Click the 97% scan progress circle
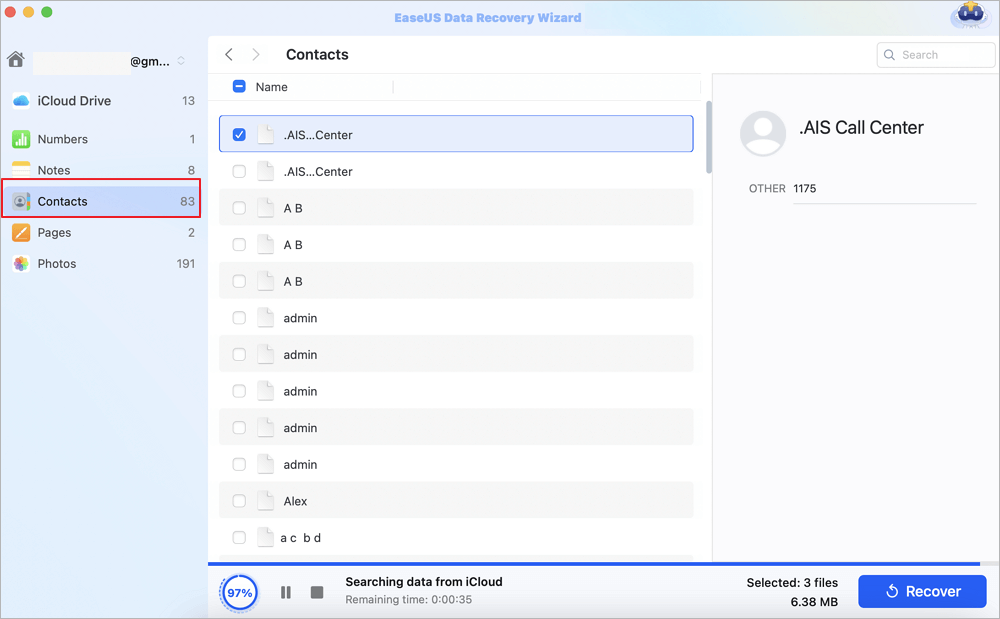The width and height of the screenshot is (1000, 619). coord(240,594)
